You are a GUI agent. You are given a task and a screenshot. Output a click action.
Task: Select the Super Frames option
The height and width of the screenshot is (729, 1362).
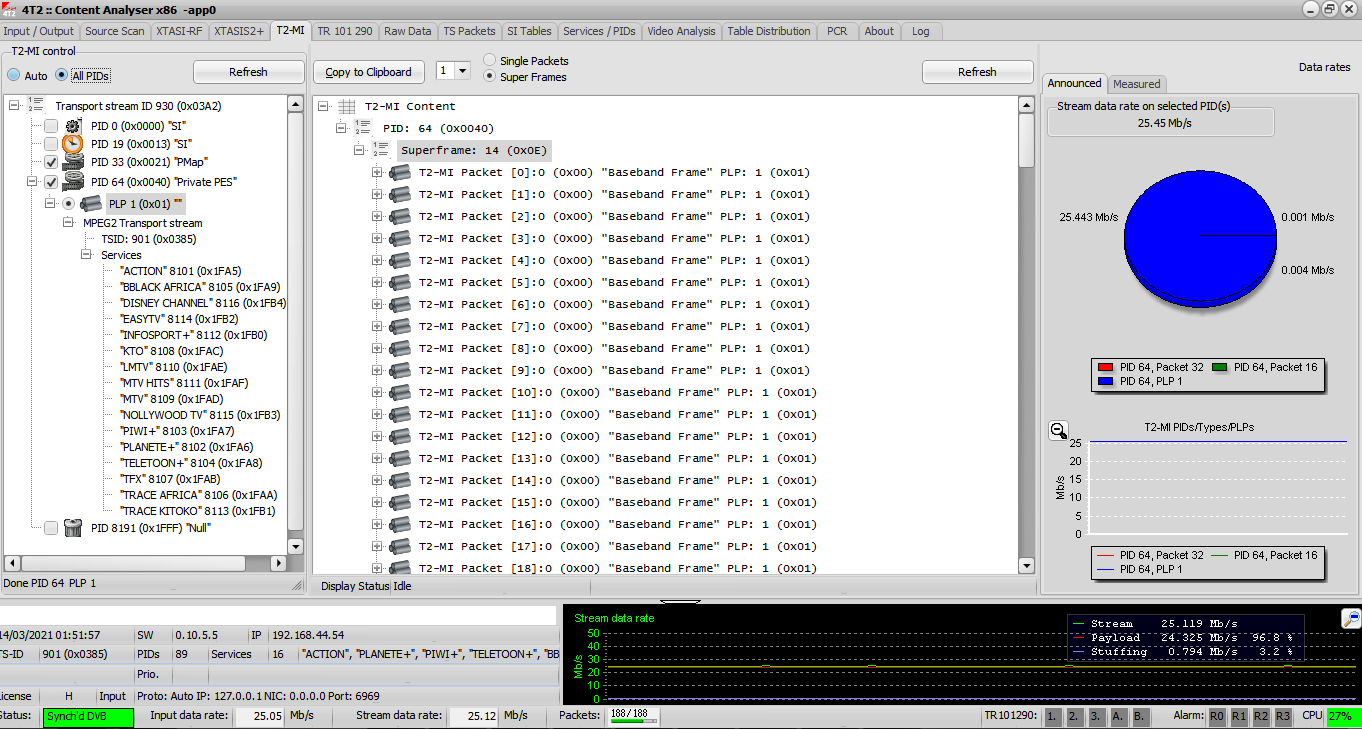tap(489, 76)
